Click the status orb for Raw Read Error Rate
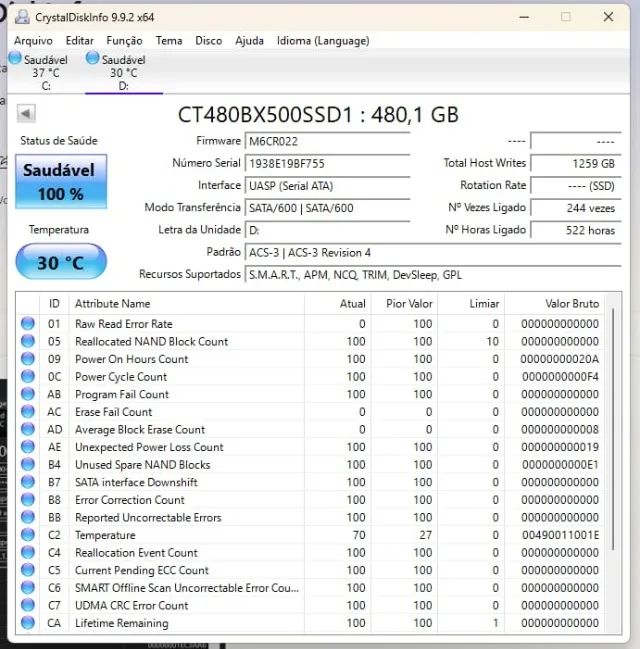The height and width of the screenshot is (649, 640). [x=28, y=323]
